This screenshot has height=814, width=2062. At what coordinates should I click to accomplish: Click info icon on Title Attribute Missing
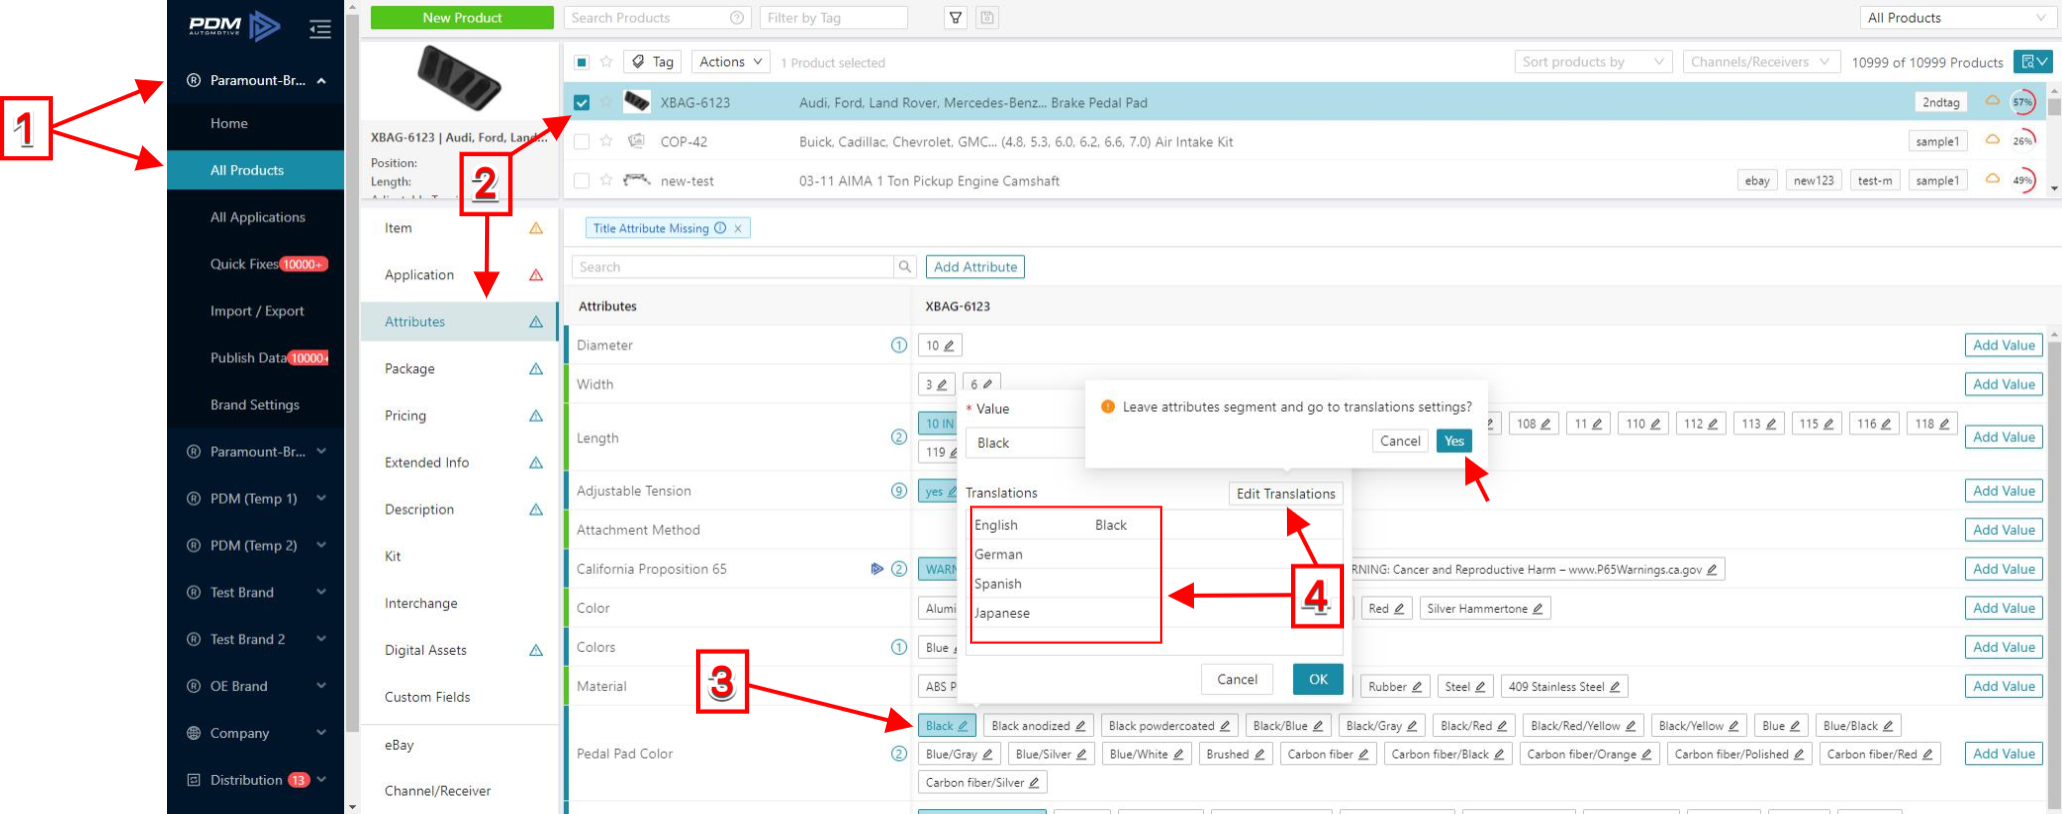tap(720, 228)
